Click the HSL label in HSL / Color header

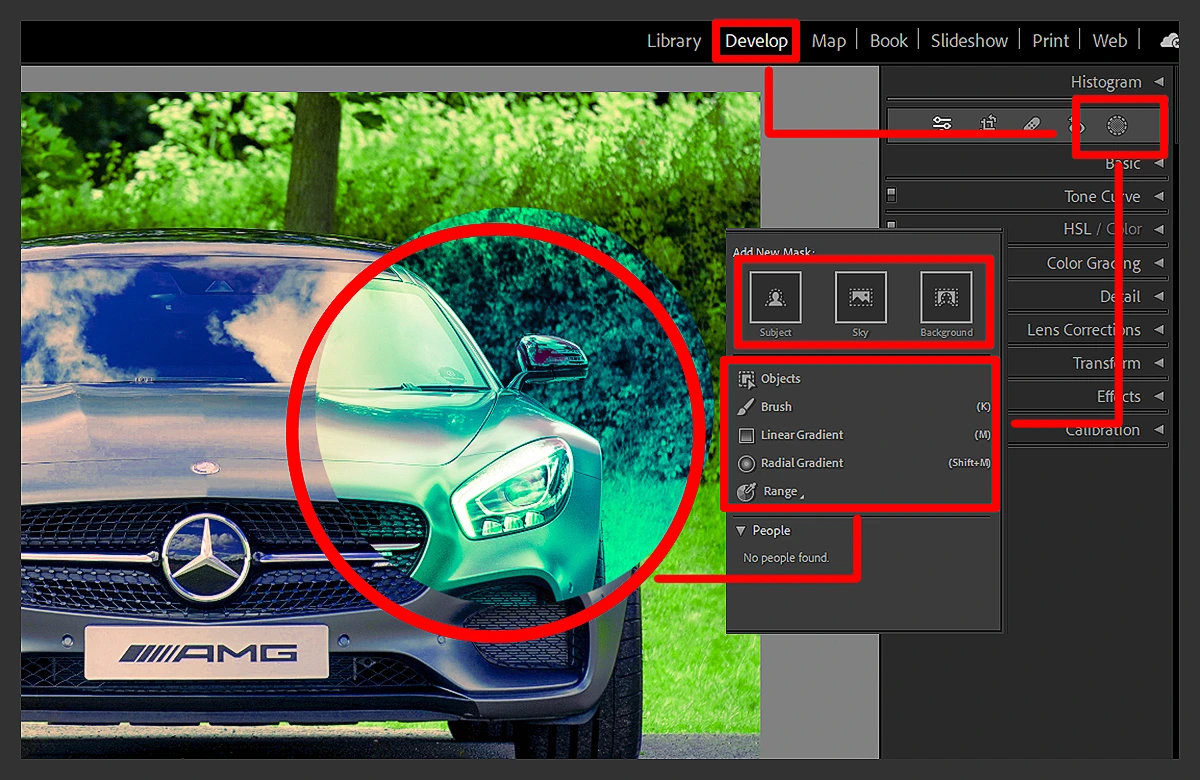[x=1077, y=229]
